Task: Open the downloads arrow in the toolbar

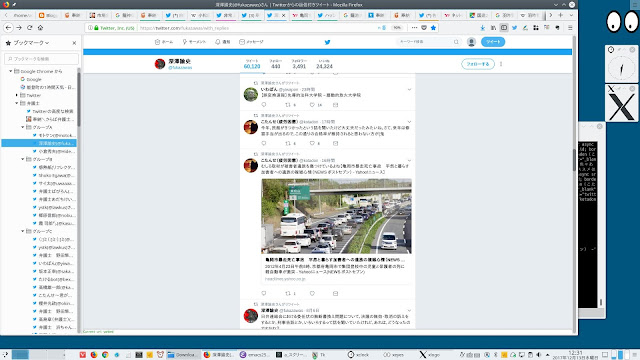Action: click(x=482, y=28)
